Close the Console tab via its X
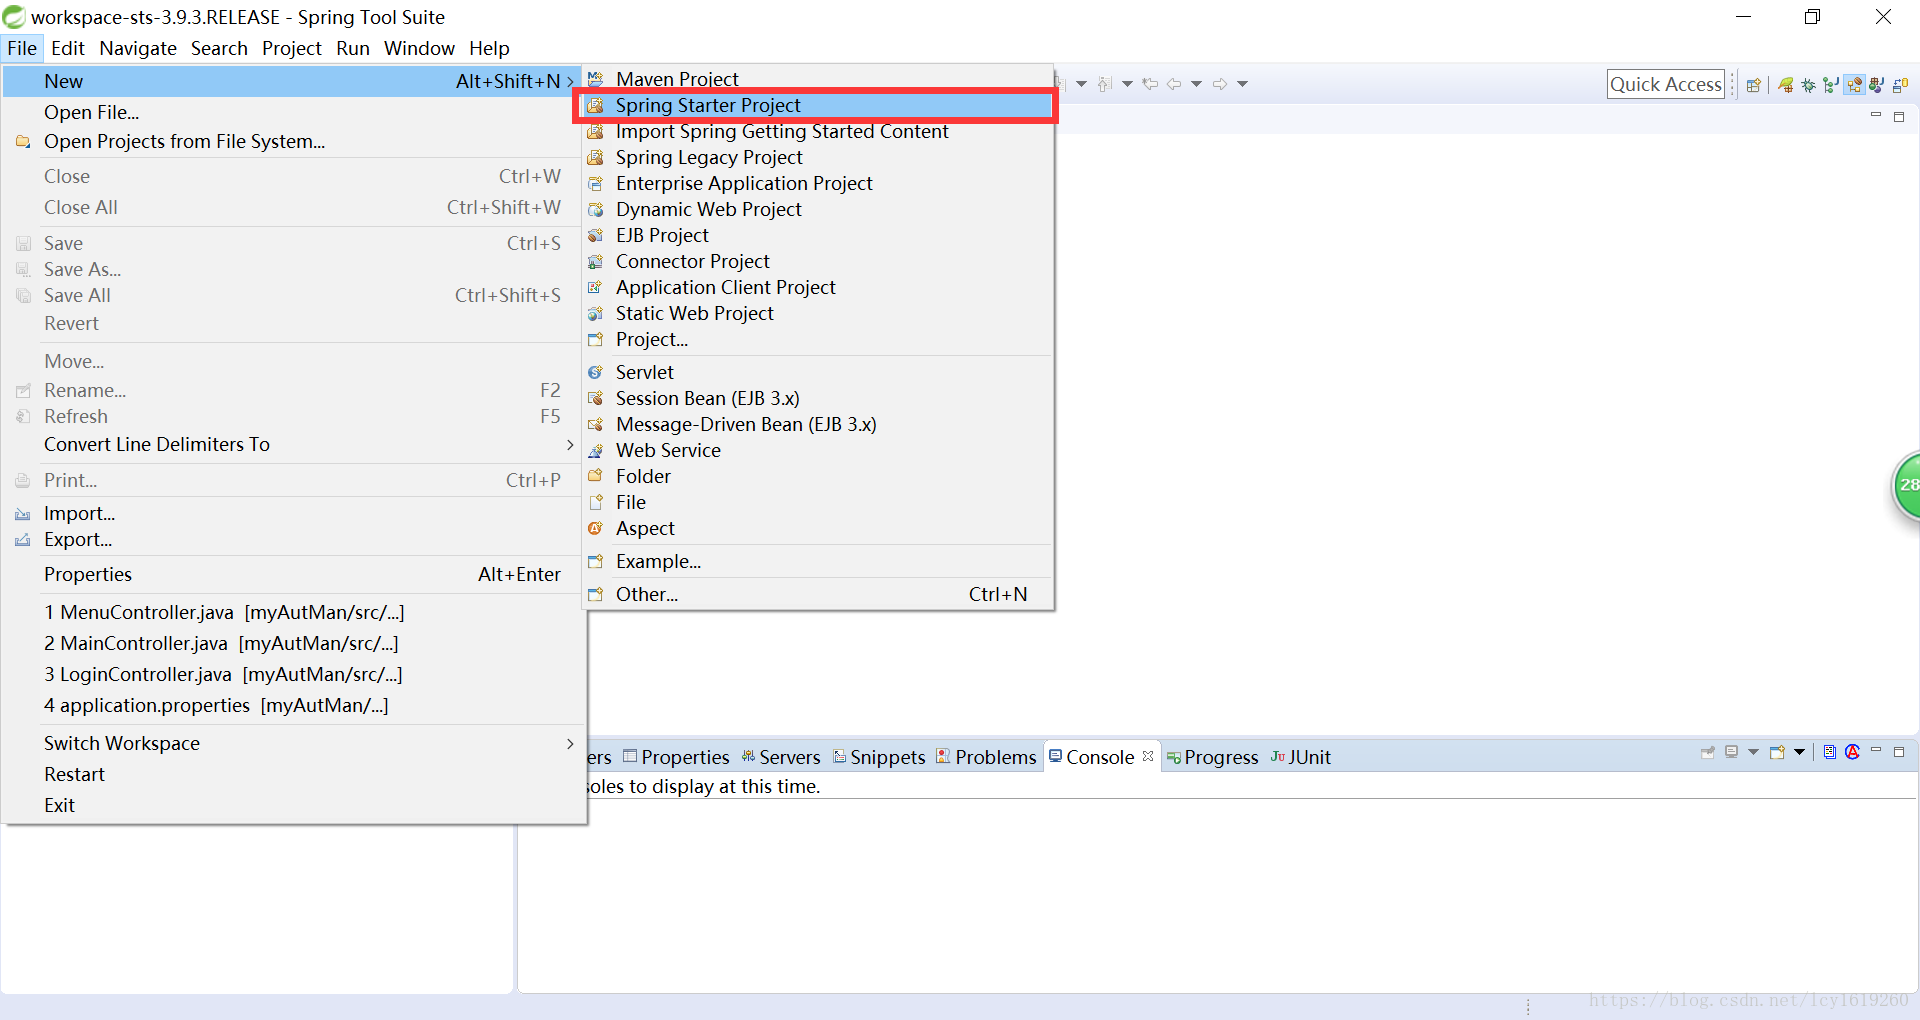This screenshot has height=1020, width=1920. click(x=1148, y=756)
